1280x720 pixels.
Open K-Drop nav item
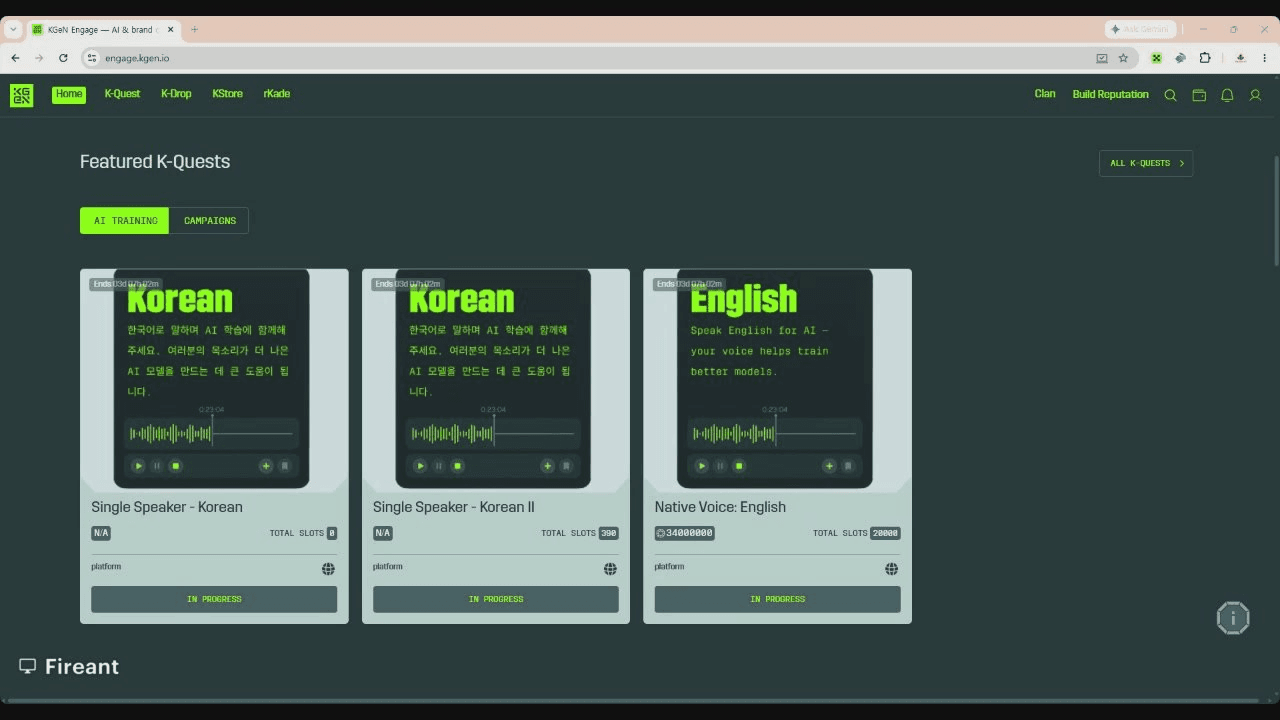coord(176,94)
